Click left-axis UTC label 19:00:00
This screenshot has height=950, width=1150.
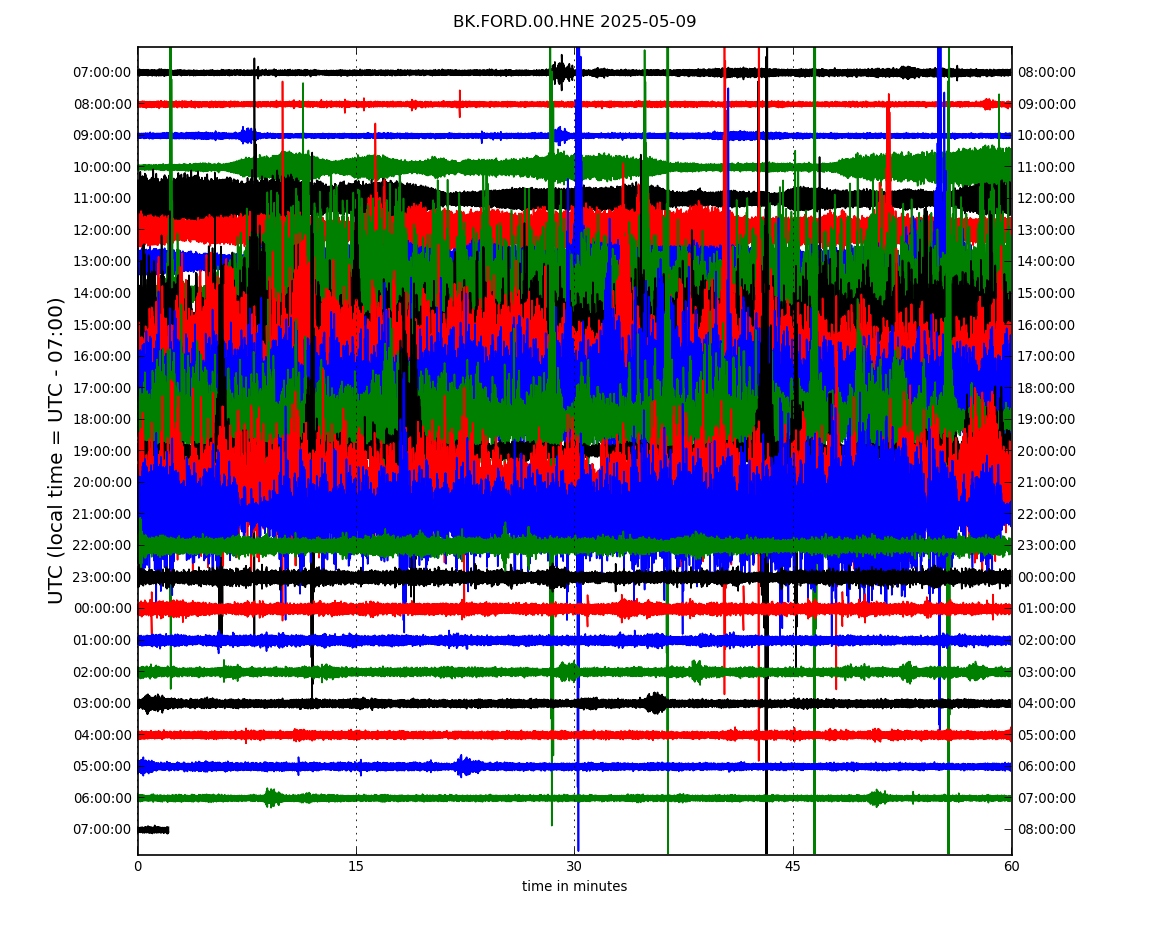[103, 451]
